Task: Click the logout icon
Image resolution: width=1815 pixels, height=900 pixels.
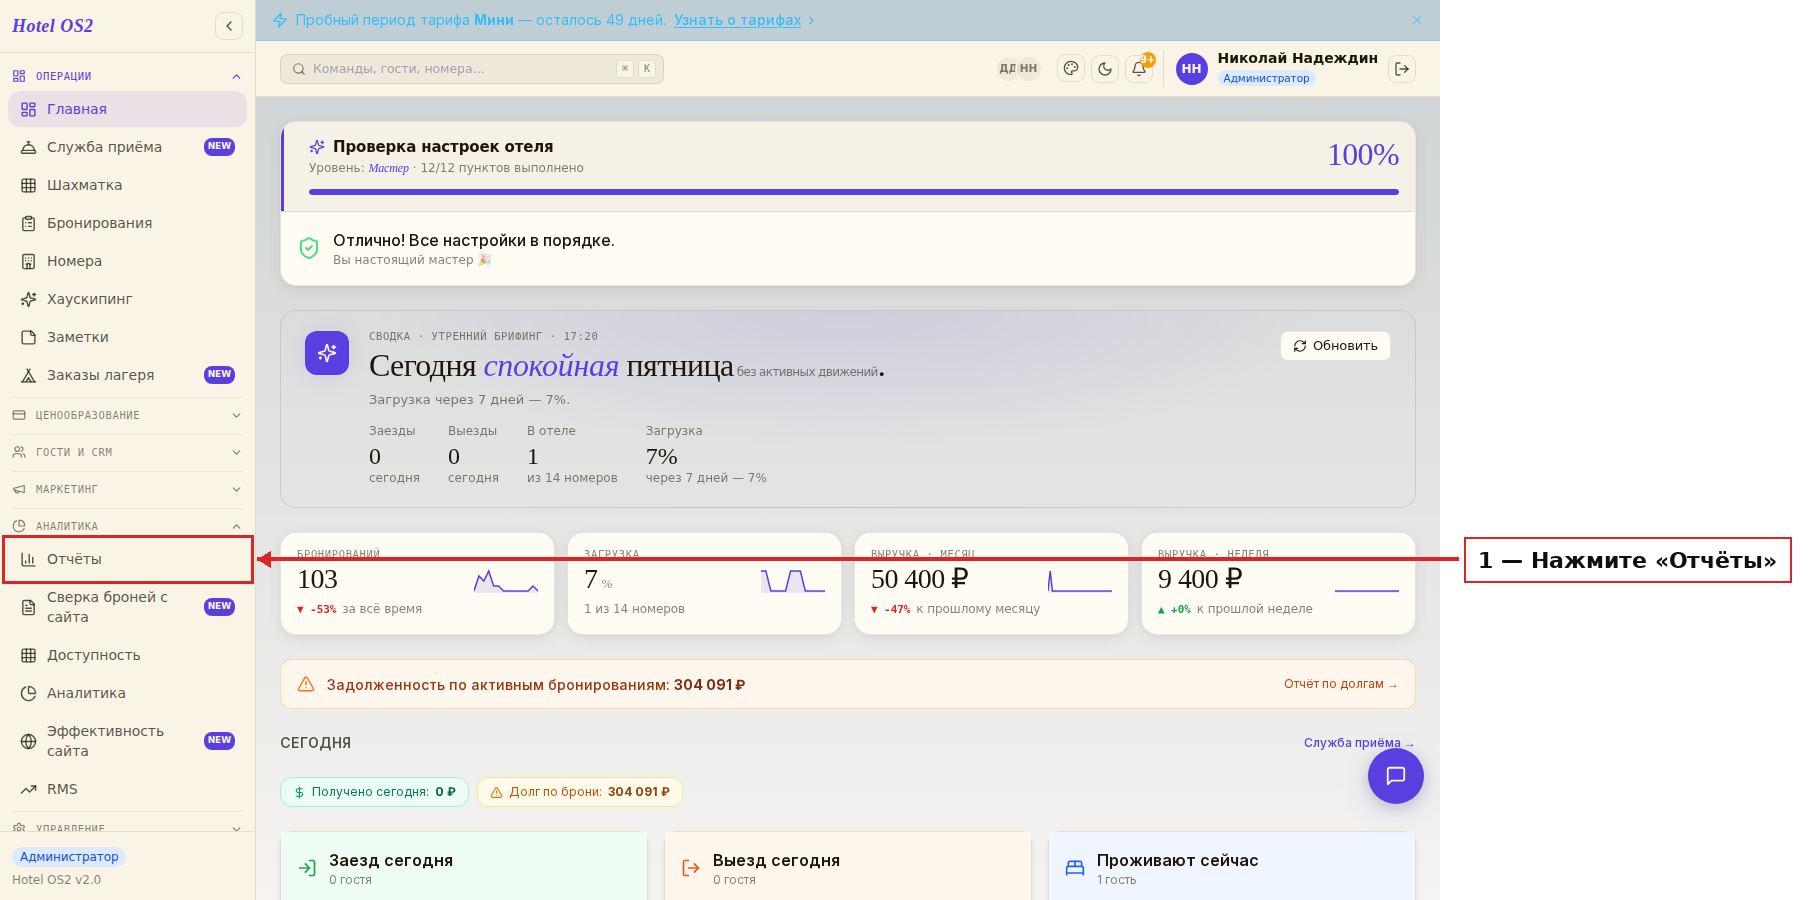Action: click(x=1402, y=69)
